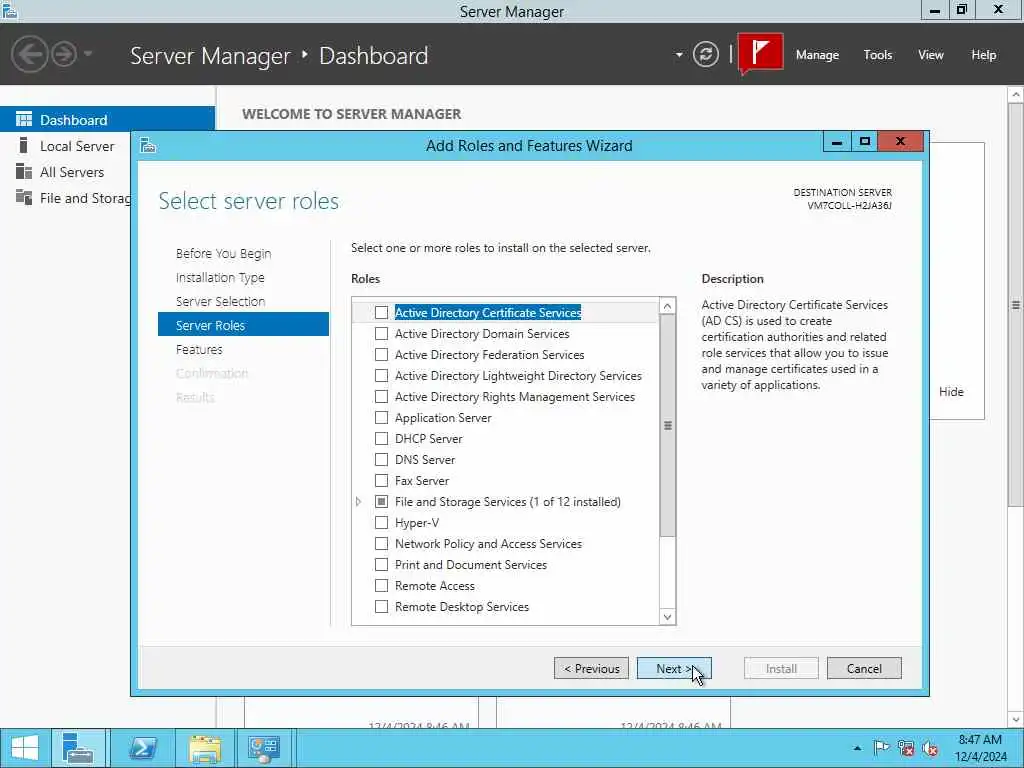Click Server Manager main window scrollbar
The height and width of the screenshot is (768, 1024).
tap(1016, 304)
